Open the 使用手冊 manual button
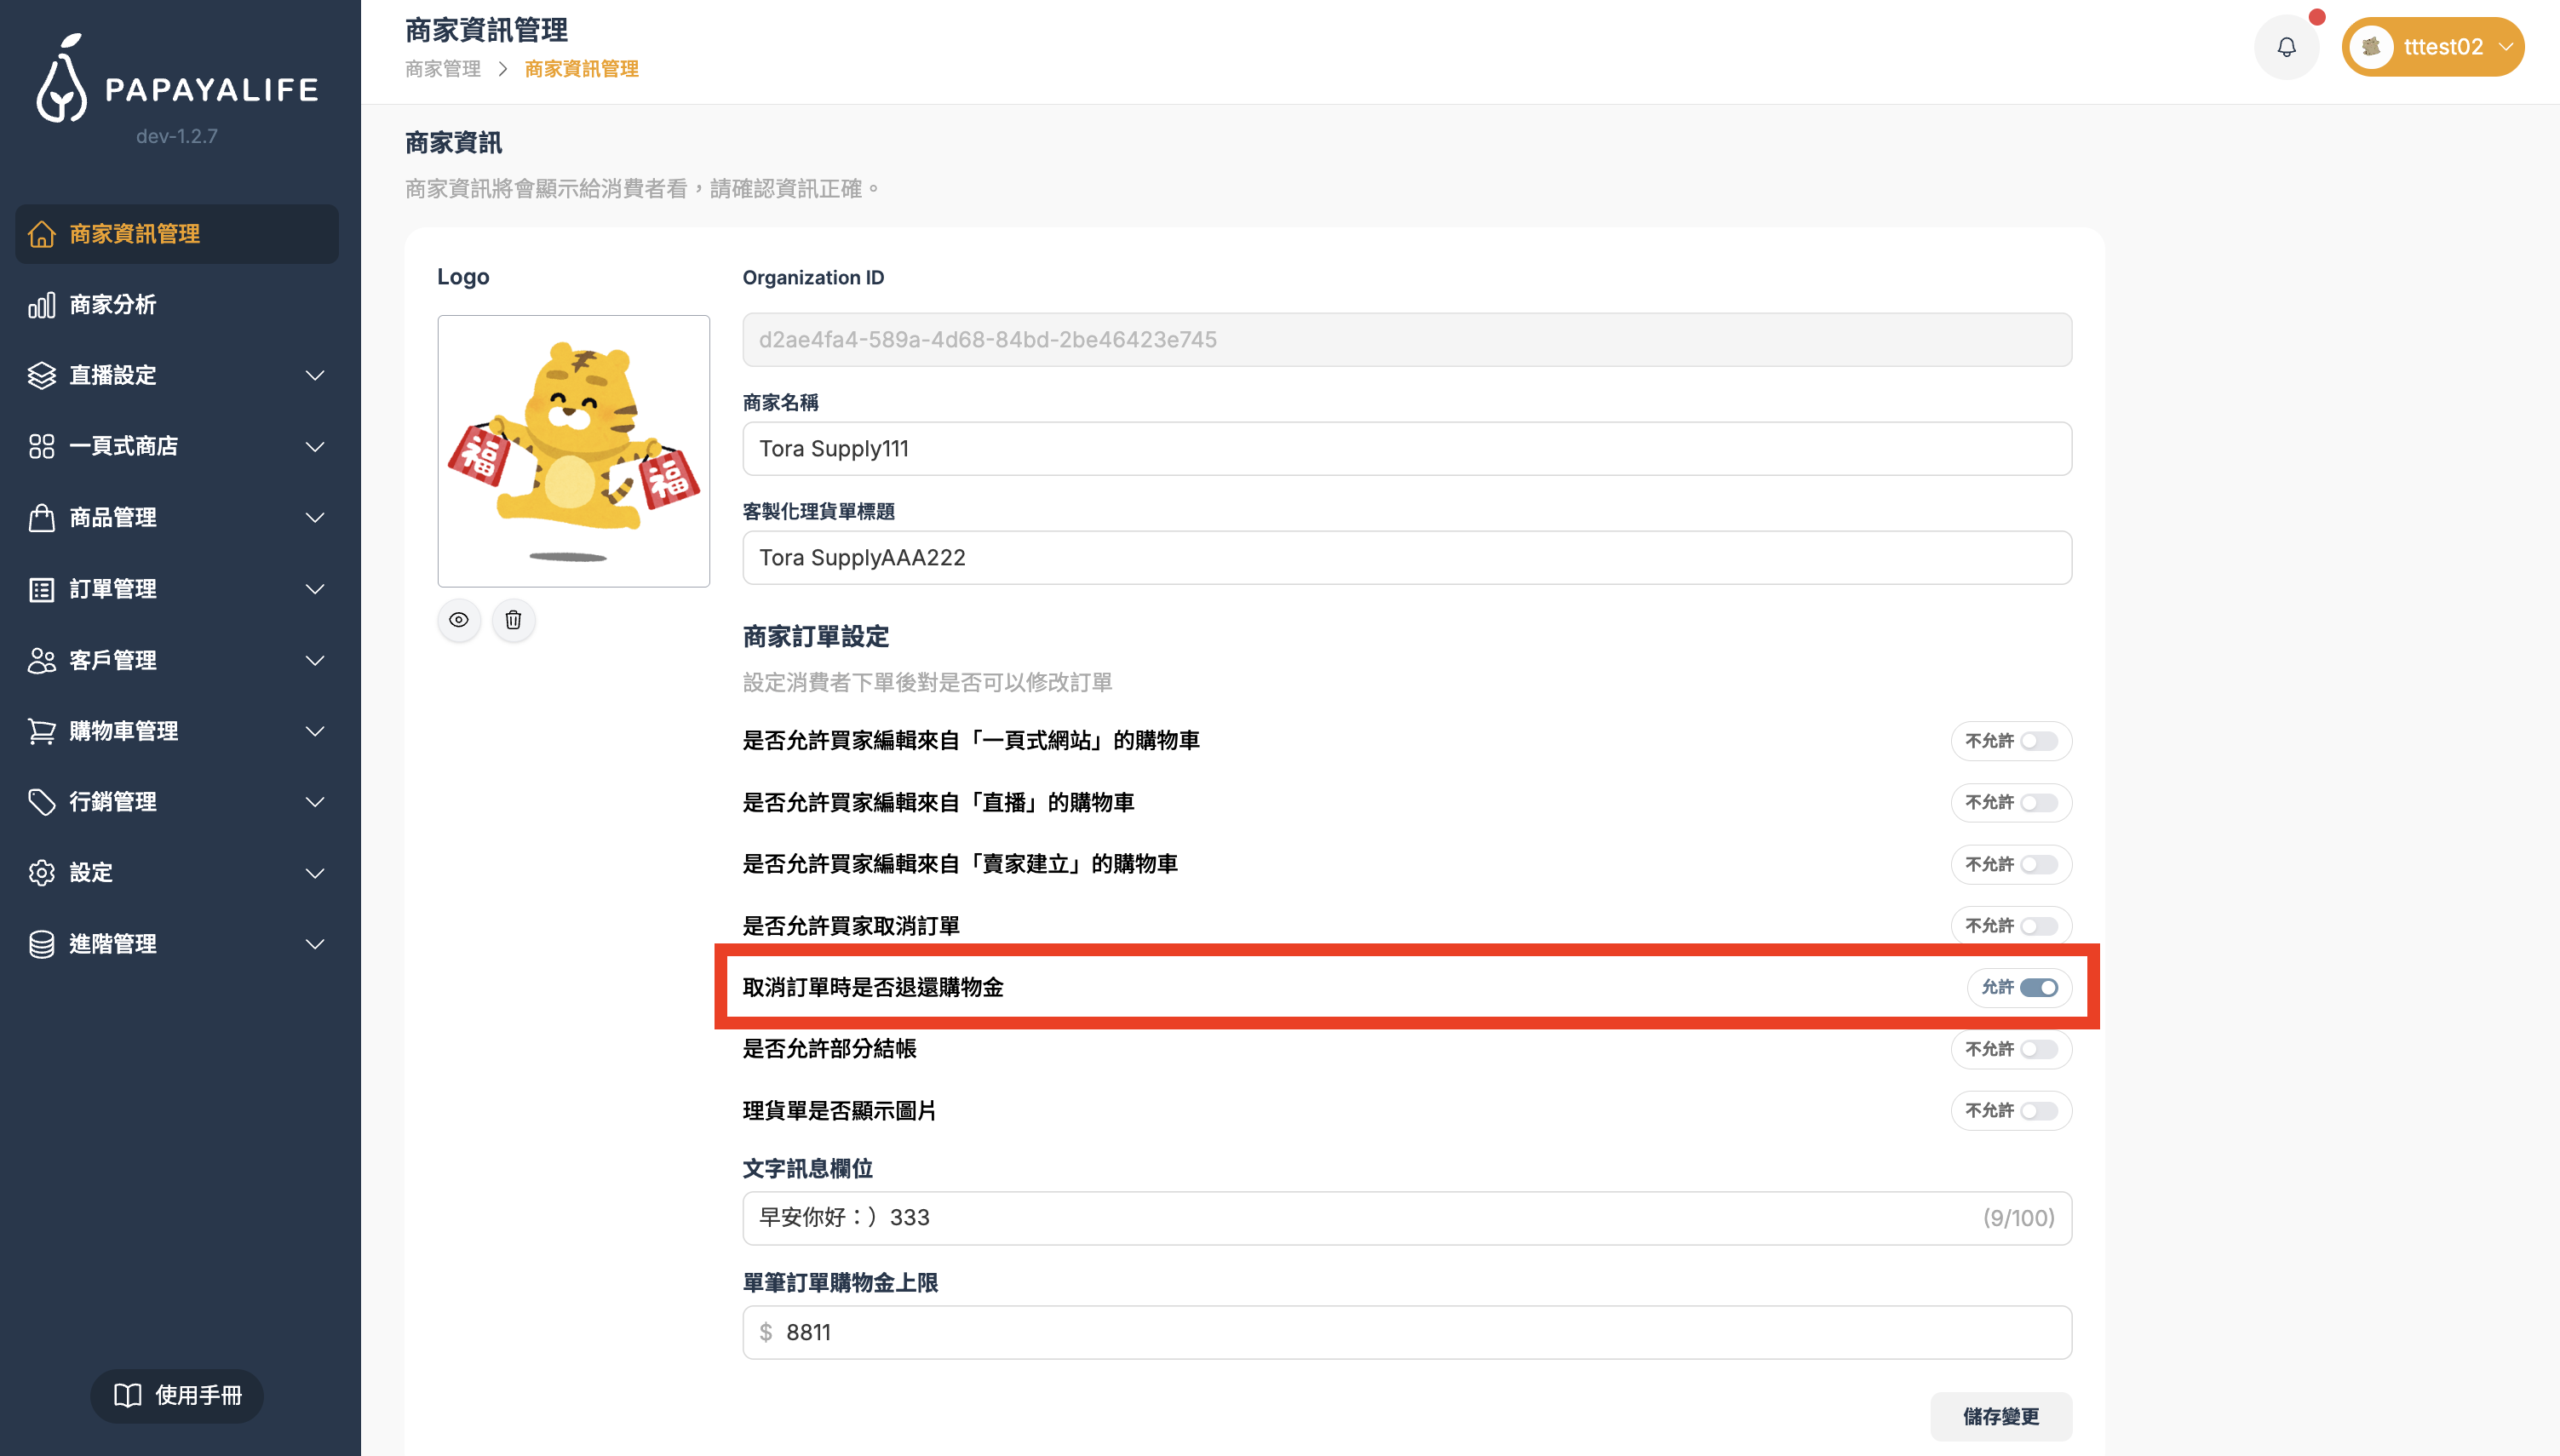2560x1456 pixels. point(177,1395)
